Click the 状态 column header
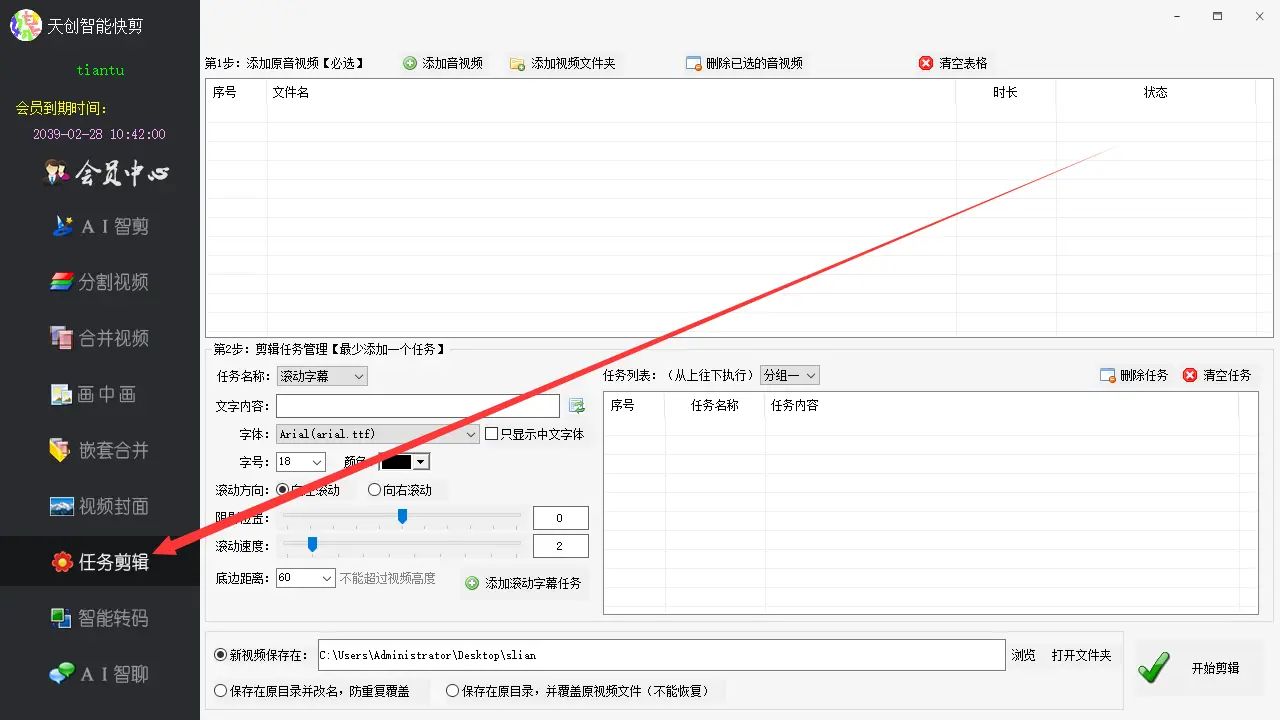1280x720 pixels. pyautogui.click(x=1155, y=92)
